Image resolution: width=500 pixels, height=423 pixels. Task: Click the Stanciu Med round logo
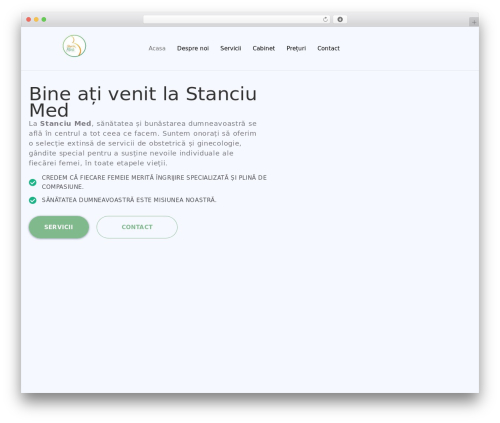[74, 46]
